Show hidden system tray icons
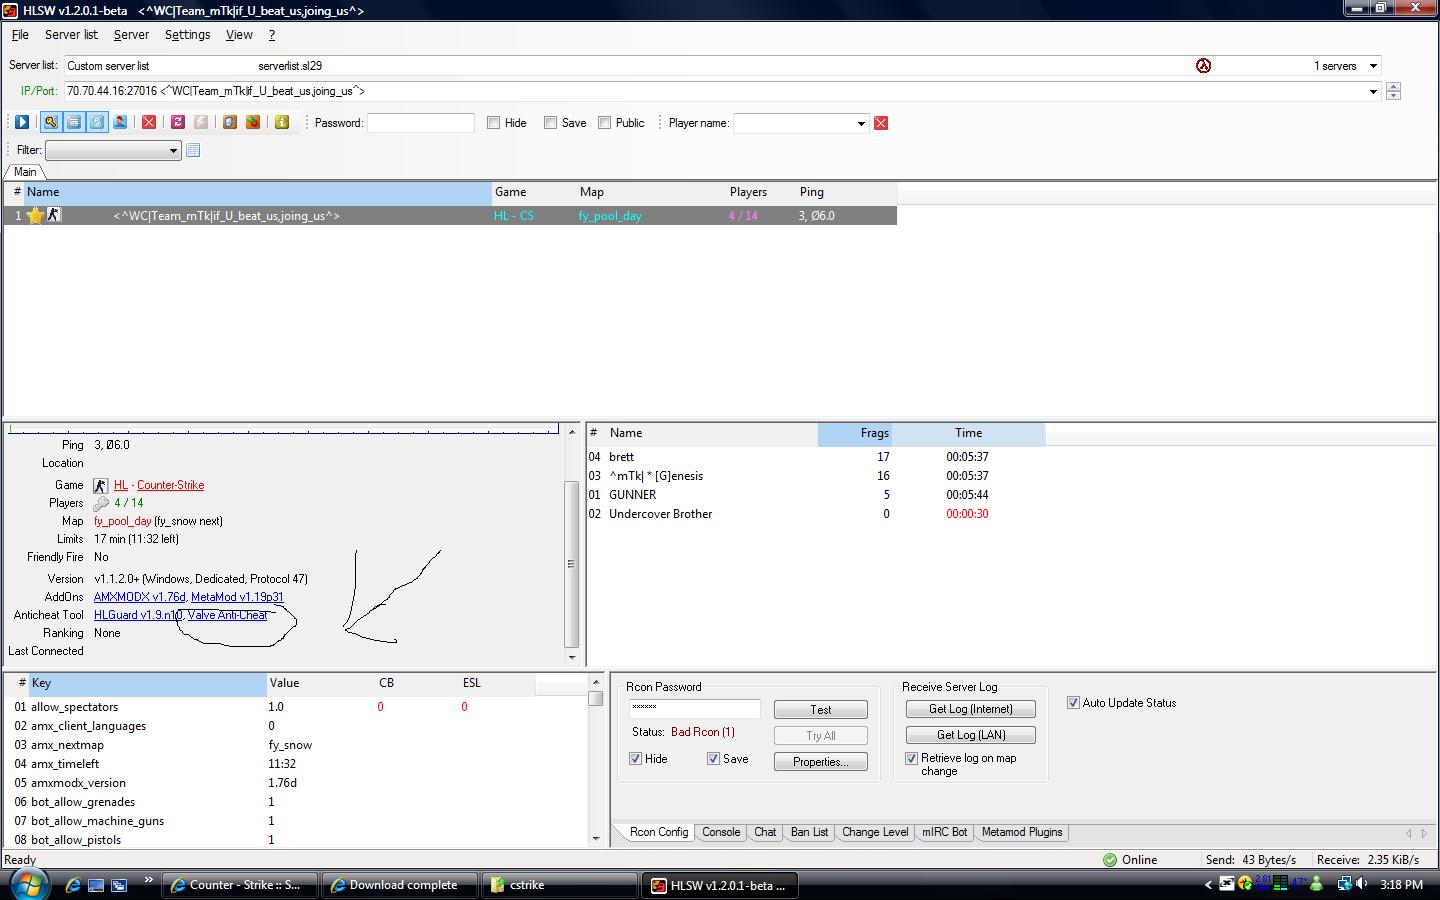The height and width of the screenshot is (900, 1440). [x=1208, y=885]
